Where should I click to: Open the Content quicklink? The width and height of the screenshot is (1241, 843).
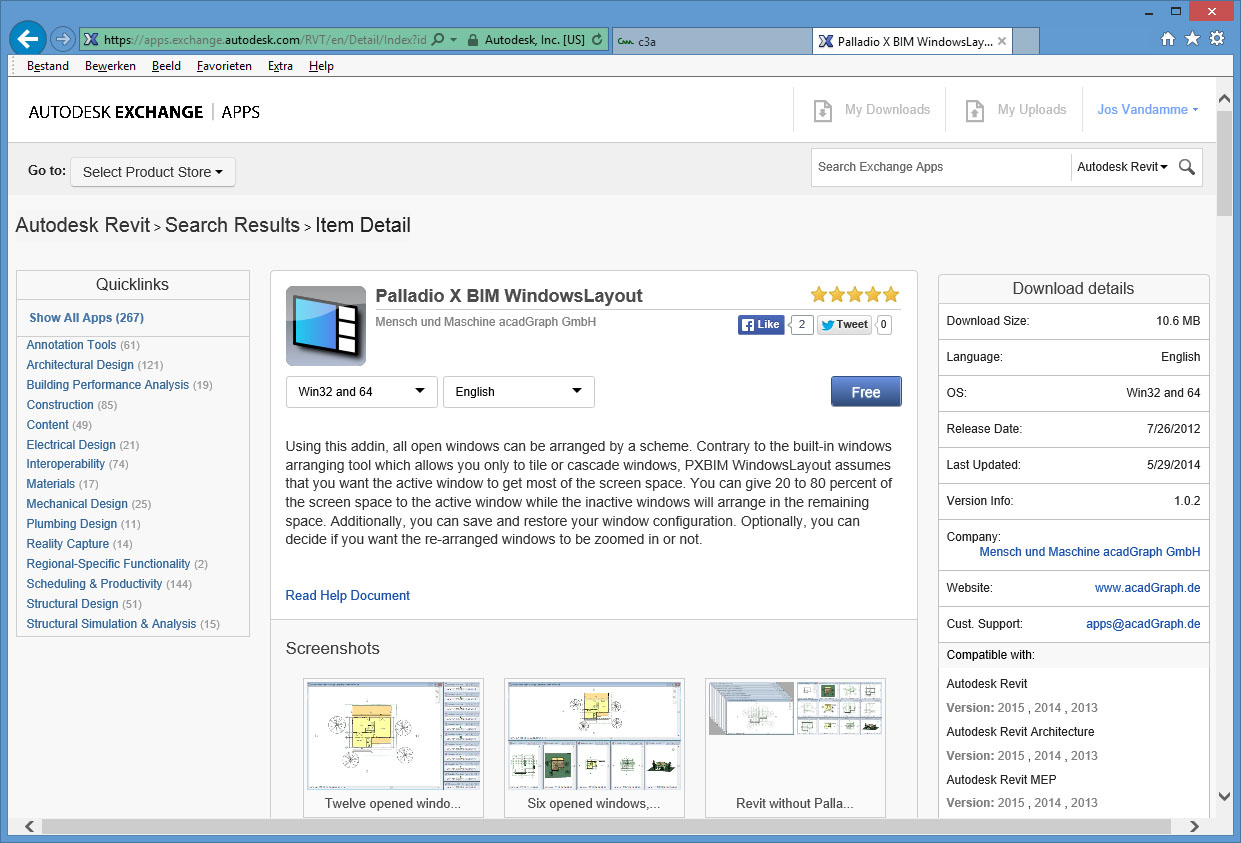48,425
